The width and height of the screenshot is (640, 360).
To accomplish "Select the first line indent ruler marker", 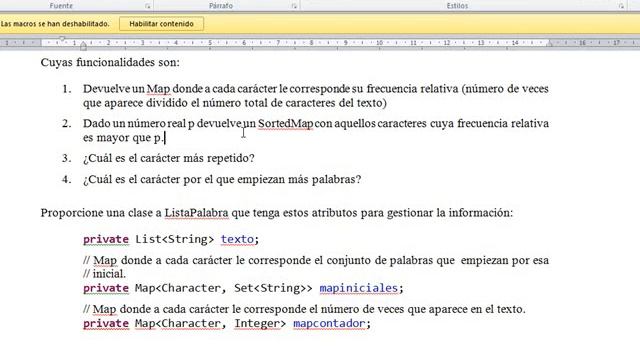I will (x=62, y=39).
